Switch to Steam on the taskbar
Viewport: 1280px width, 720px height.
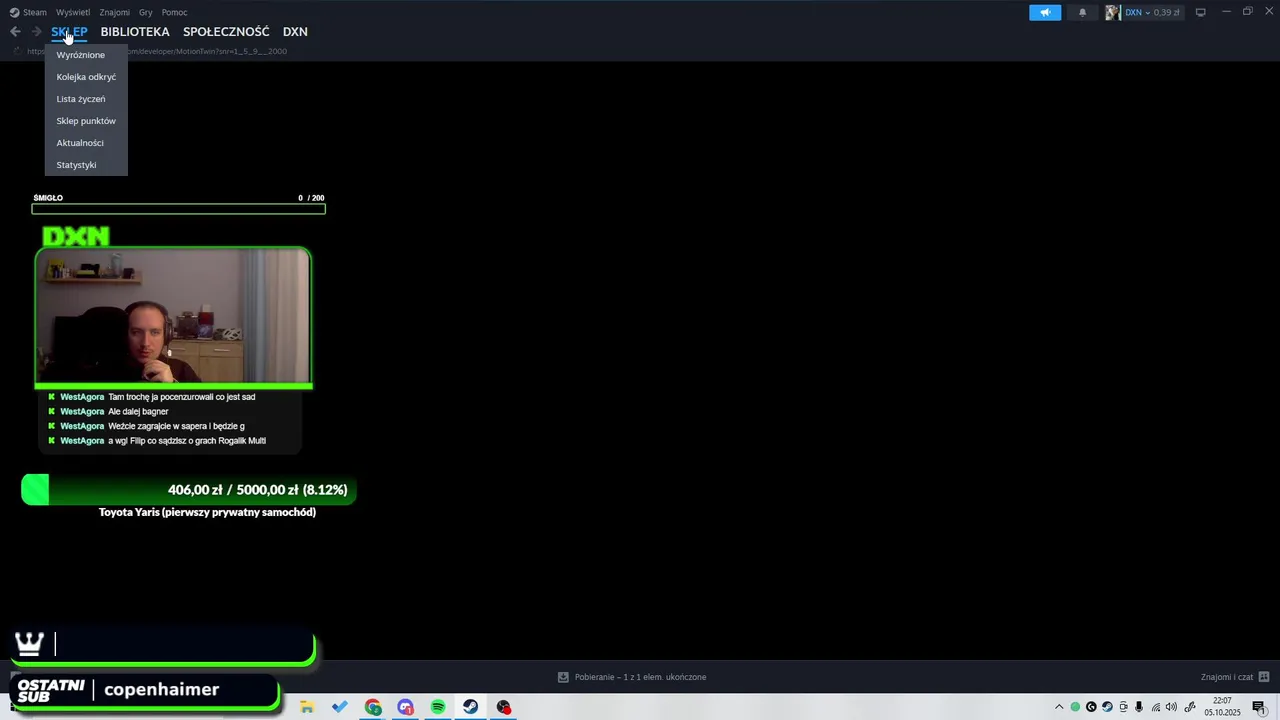[470, 707]
